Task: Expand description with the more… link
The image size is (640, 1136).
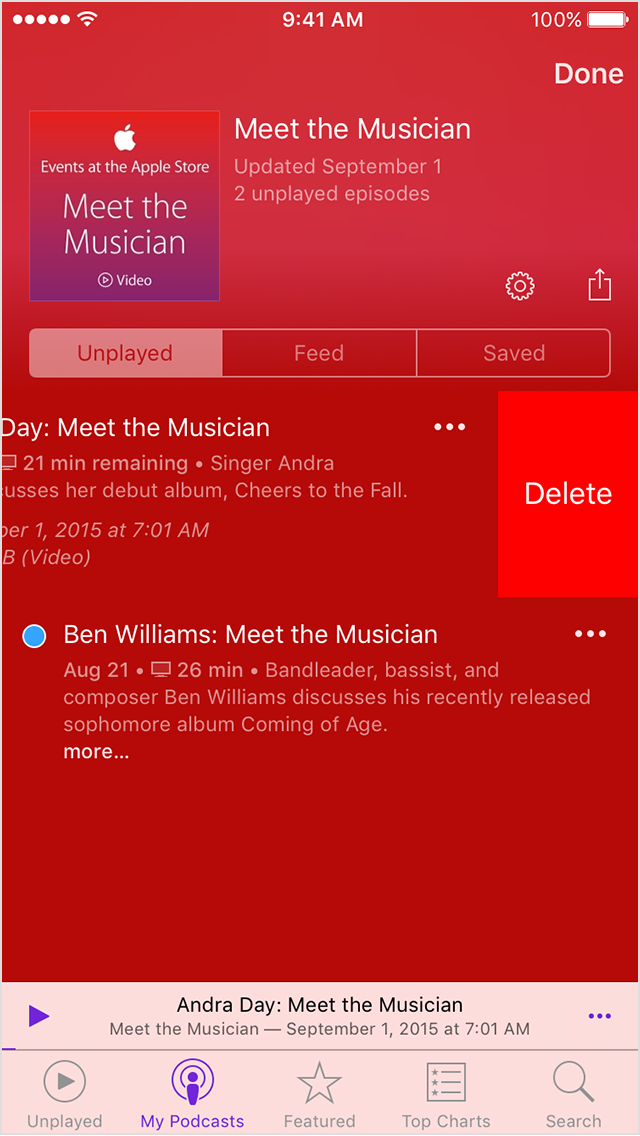Action: coord(96,752)
